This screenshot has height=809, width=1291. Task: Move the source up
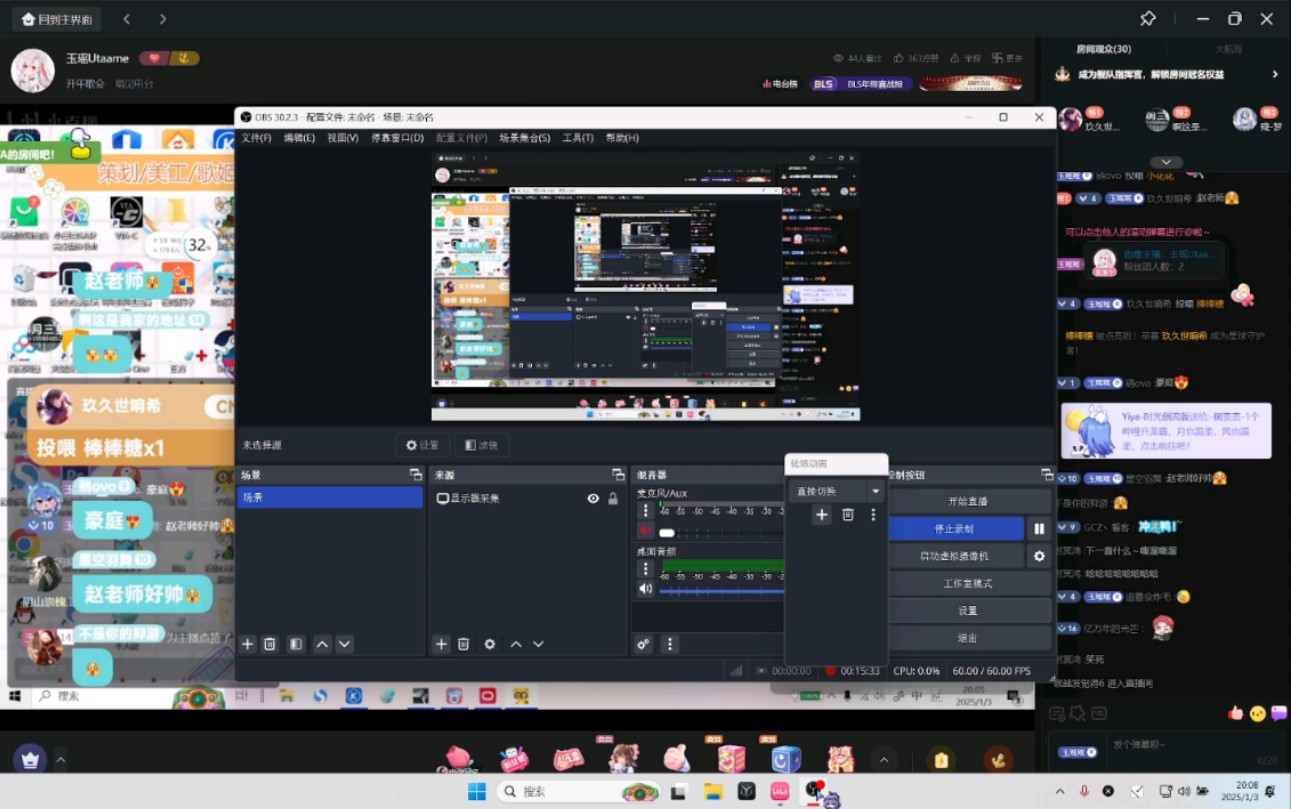coord(516,644)
